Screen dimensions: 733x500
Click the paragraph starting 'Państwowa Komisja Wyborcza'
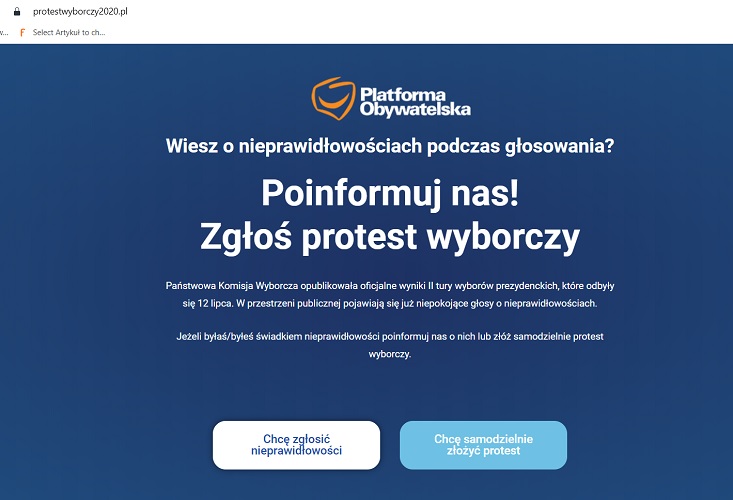click(x=390, y=294)
